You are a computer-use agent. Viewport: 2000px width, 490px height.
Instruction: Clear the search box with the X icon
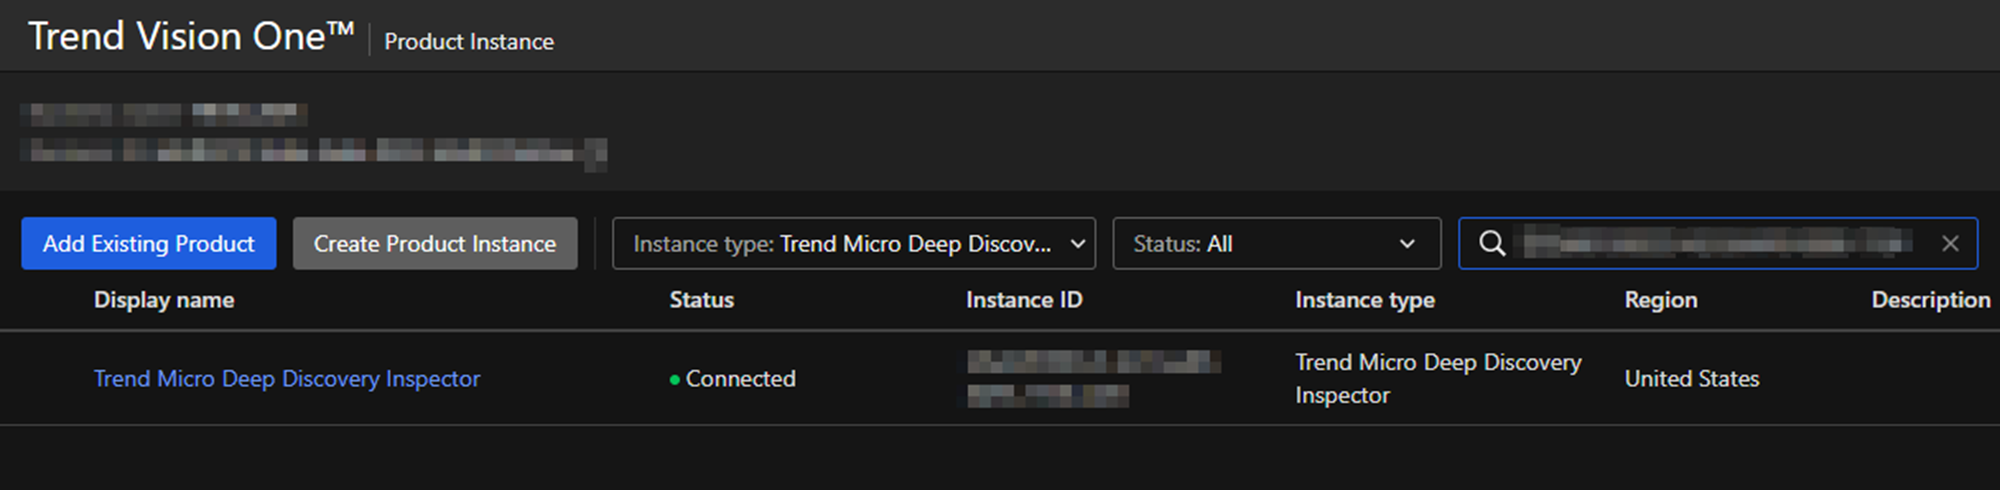point(1949,244)
